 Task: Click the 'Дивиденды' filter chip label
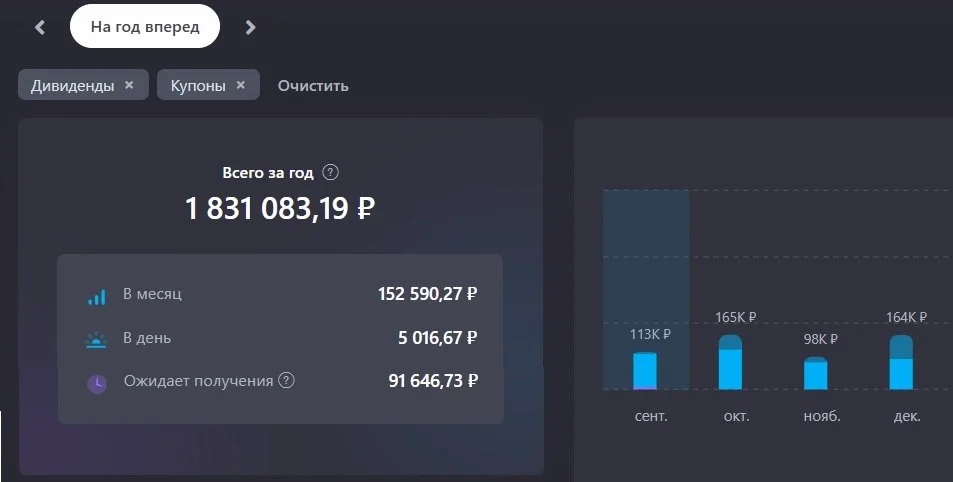(72, 86)
